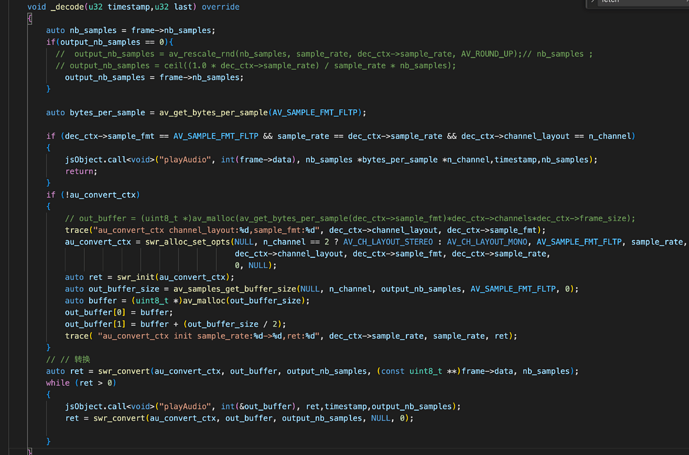Place cursor on av_get_bytes_per_sample call
Screen dimensions: 689x455
click(x=213, y=113)
